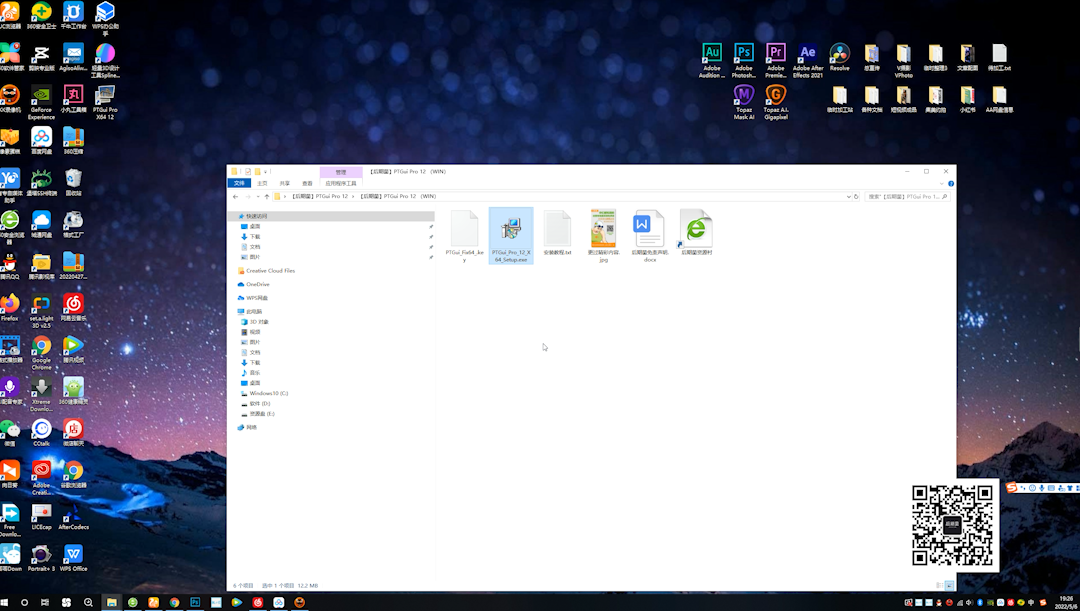Switch to the 查看 ribbon tab
Screen dimensions: 1080x611
pos(307,183)
